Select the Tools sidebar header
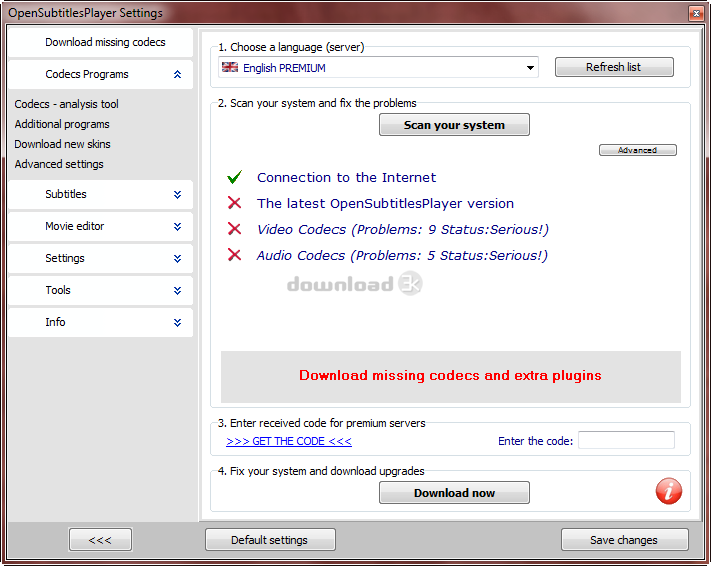The height and width of the screenshot is (566, 711). click(x=101, y=290)
